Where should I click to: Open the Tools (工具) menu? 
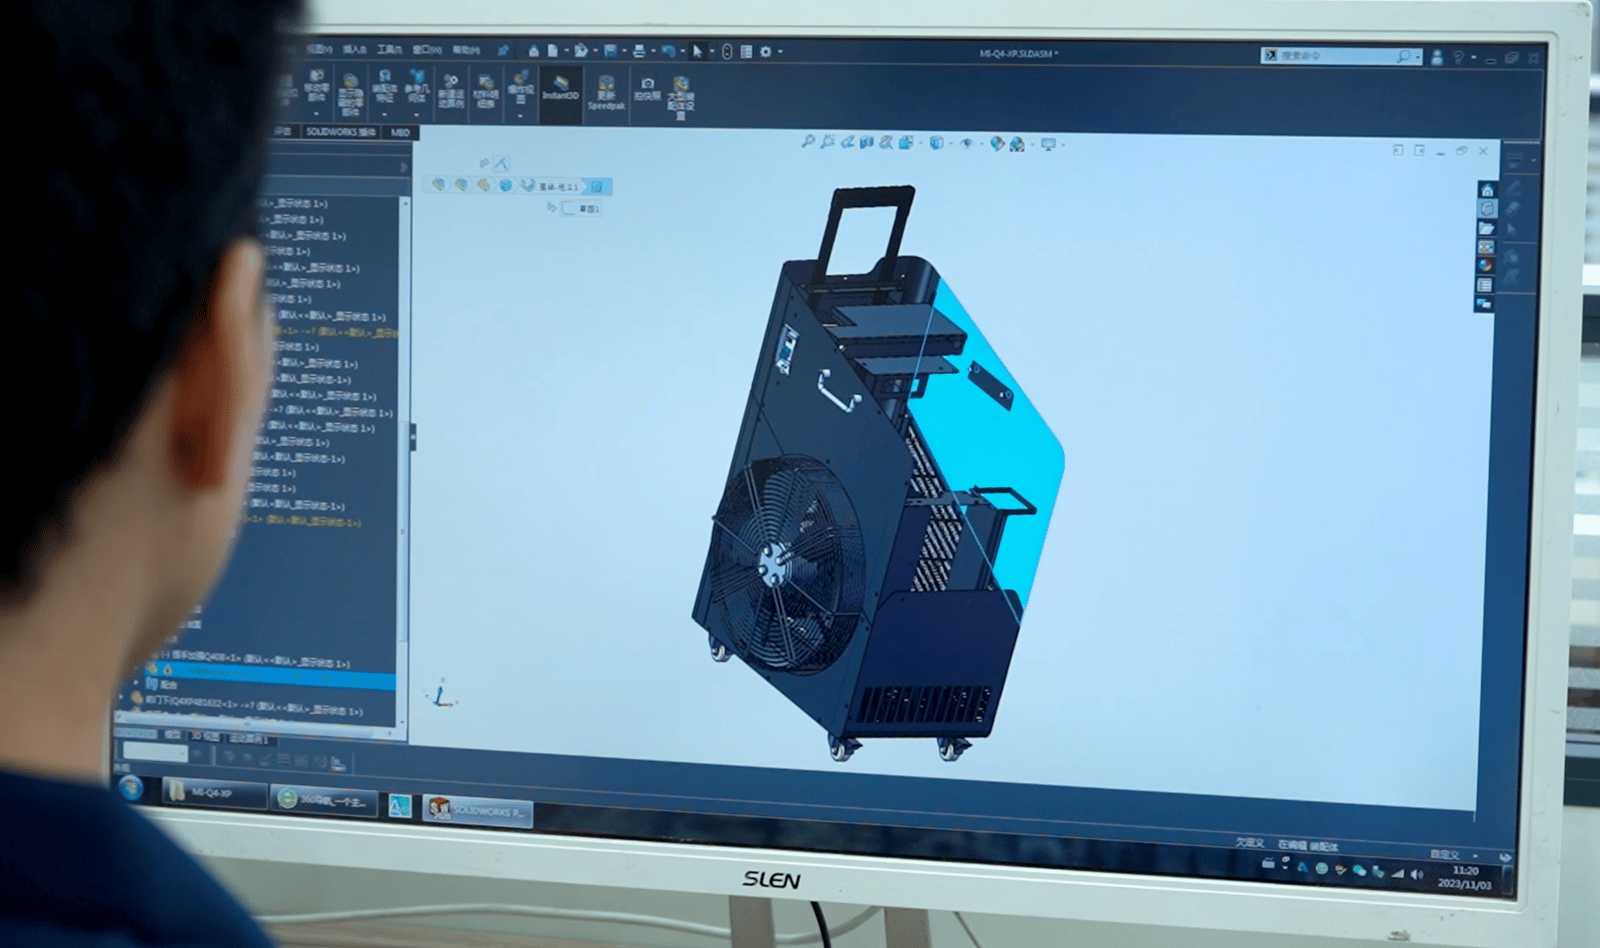(390, 49)
